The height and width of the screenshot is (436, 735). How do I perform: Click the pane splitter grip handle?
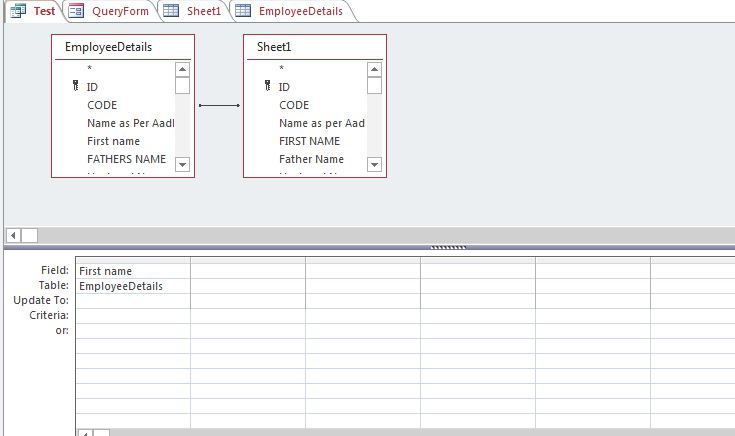[448, 248]
